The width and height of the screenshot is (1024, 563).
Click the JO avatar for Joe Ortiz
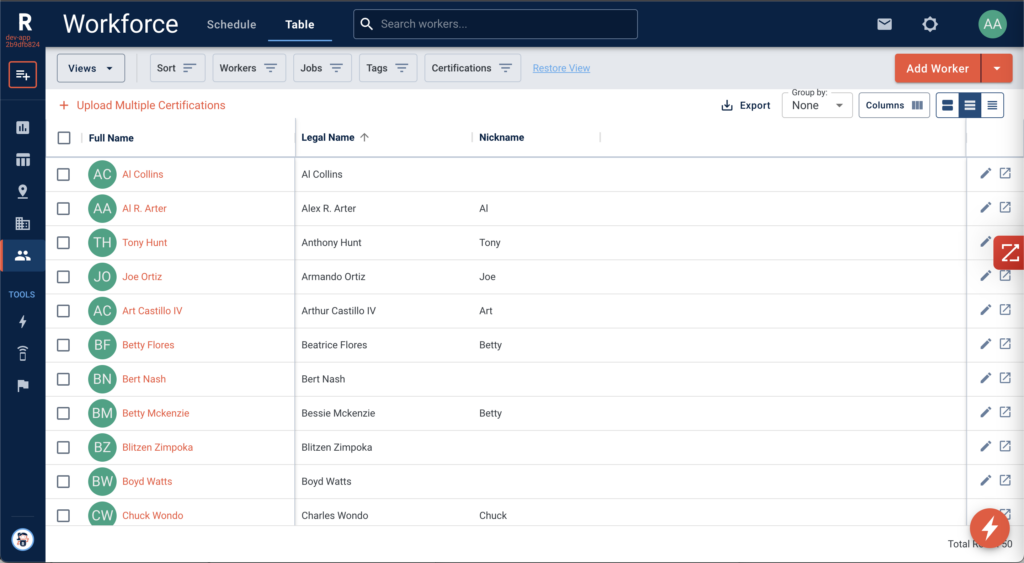point(102,277)
